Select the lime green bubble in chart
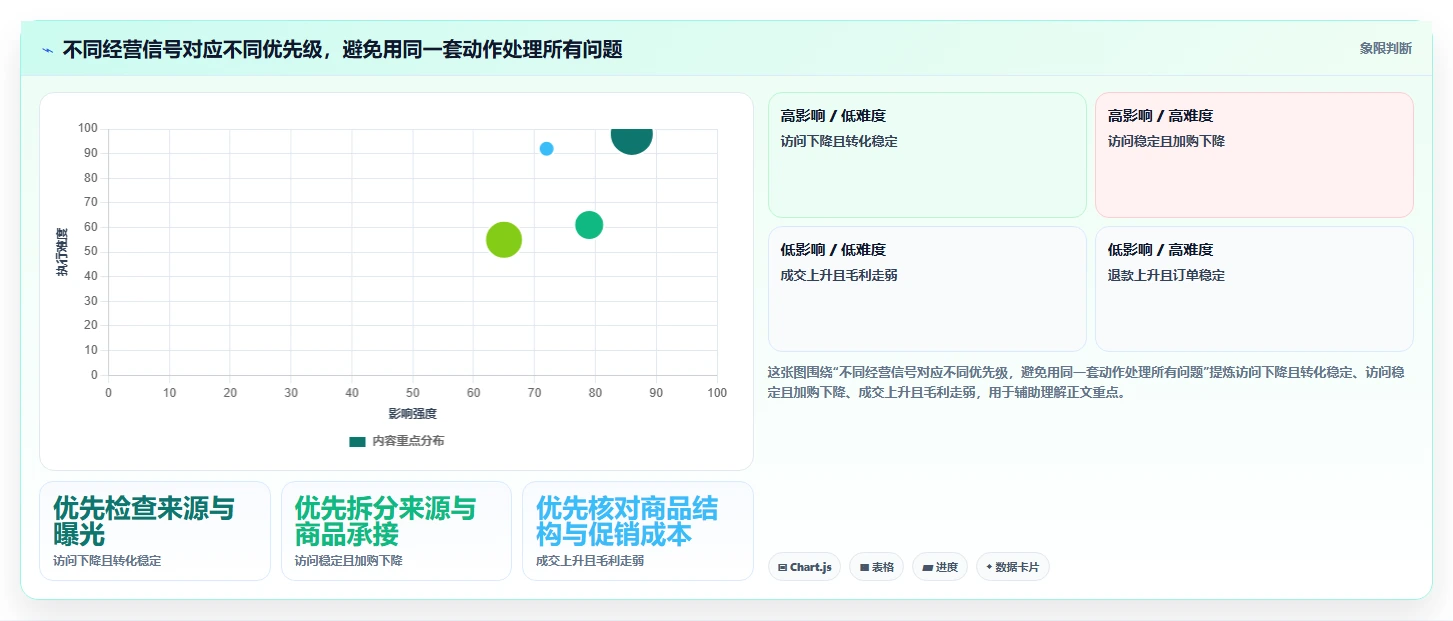1453x621 pixels. pyautogui.click(x=504, y=240)
